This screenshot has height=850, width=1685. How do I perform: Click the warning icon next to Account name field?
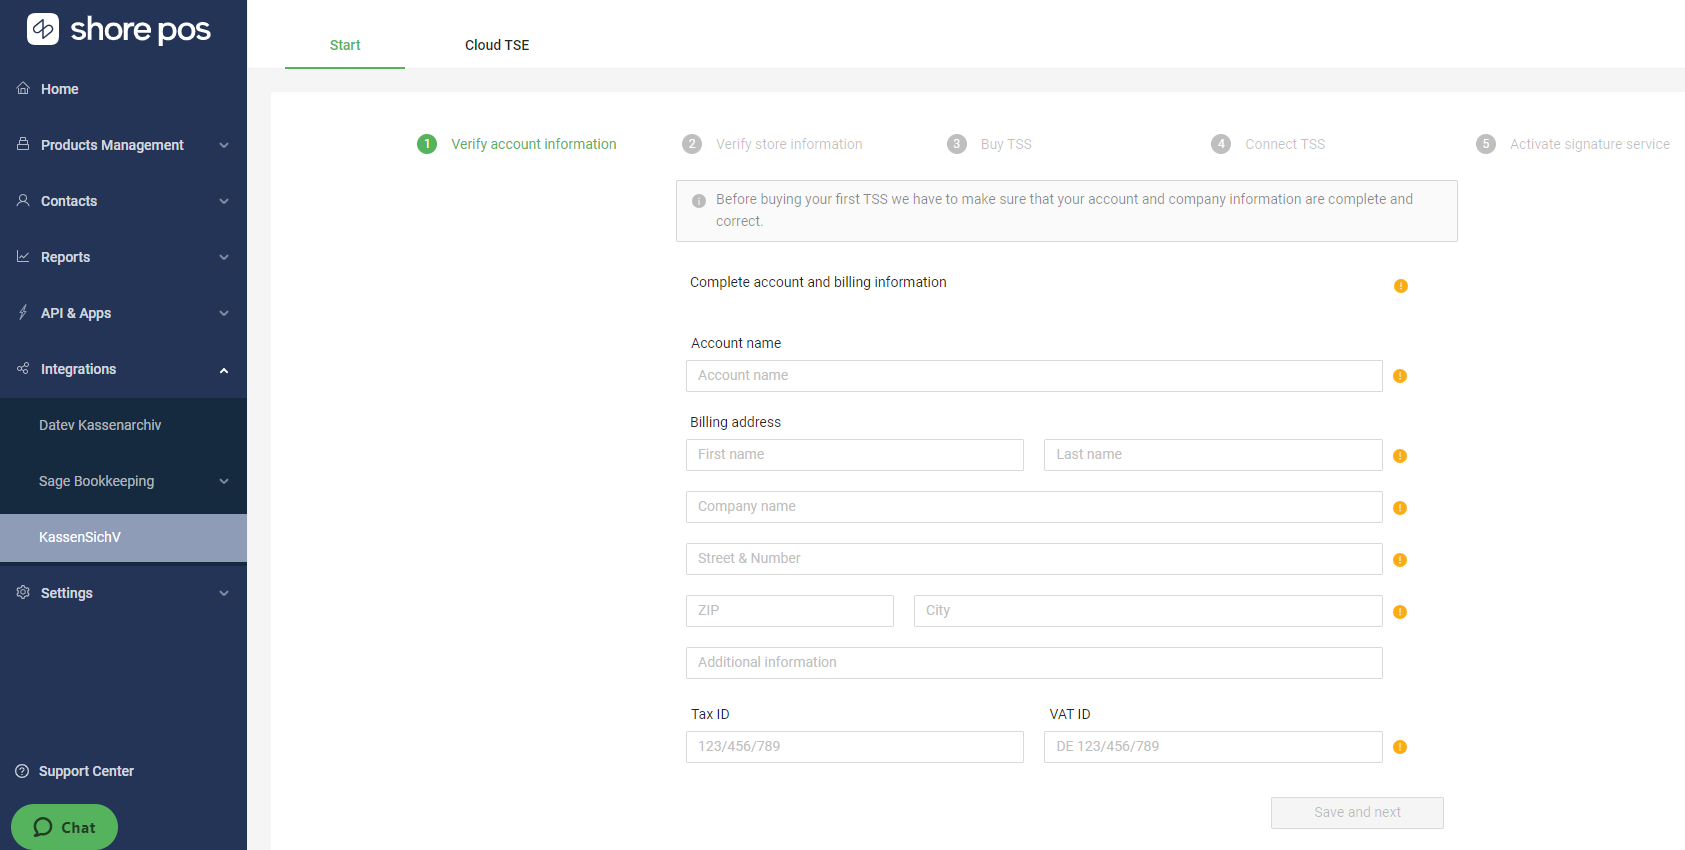click(1400, 376)
